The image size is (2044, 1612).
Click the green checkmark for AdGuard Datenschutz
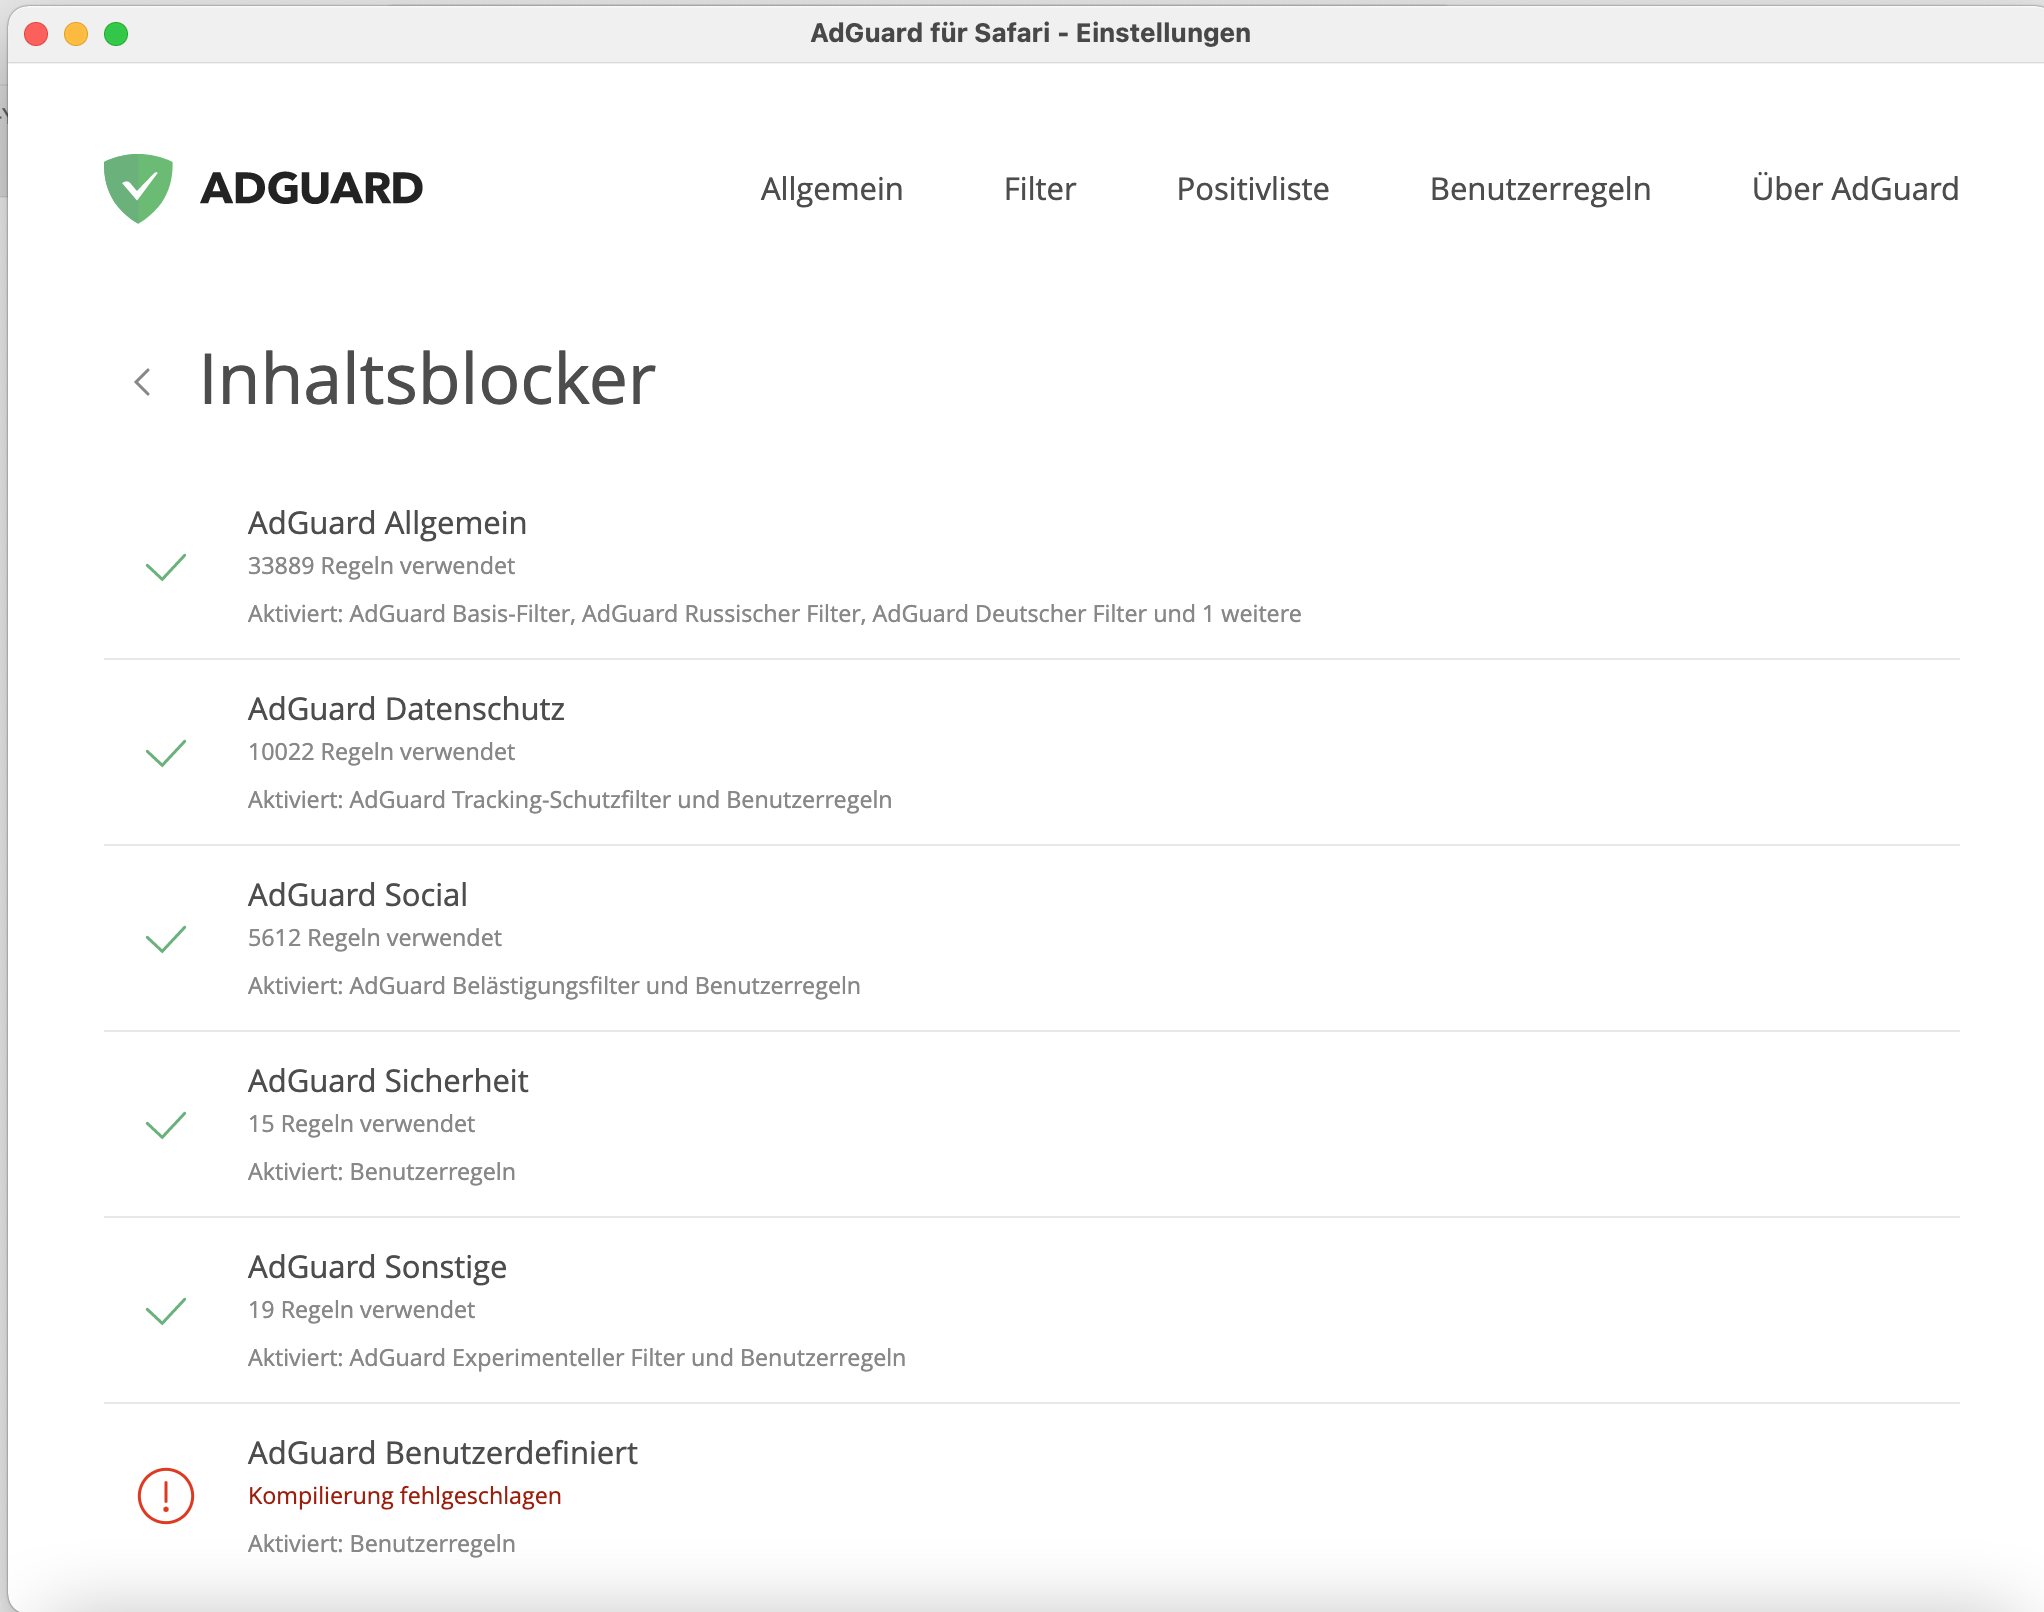pyautogui.click(x=166, y=753)
